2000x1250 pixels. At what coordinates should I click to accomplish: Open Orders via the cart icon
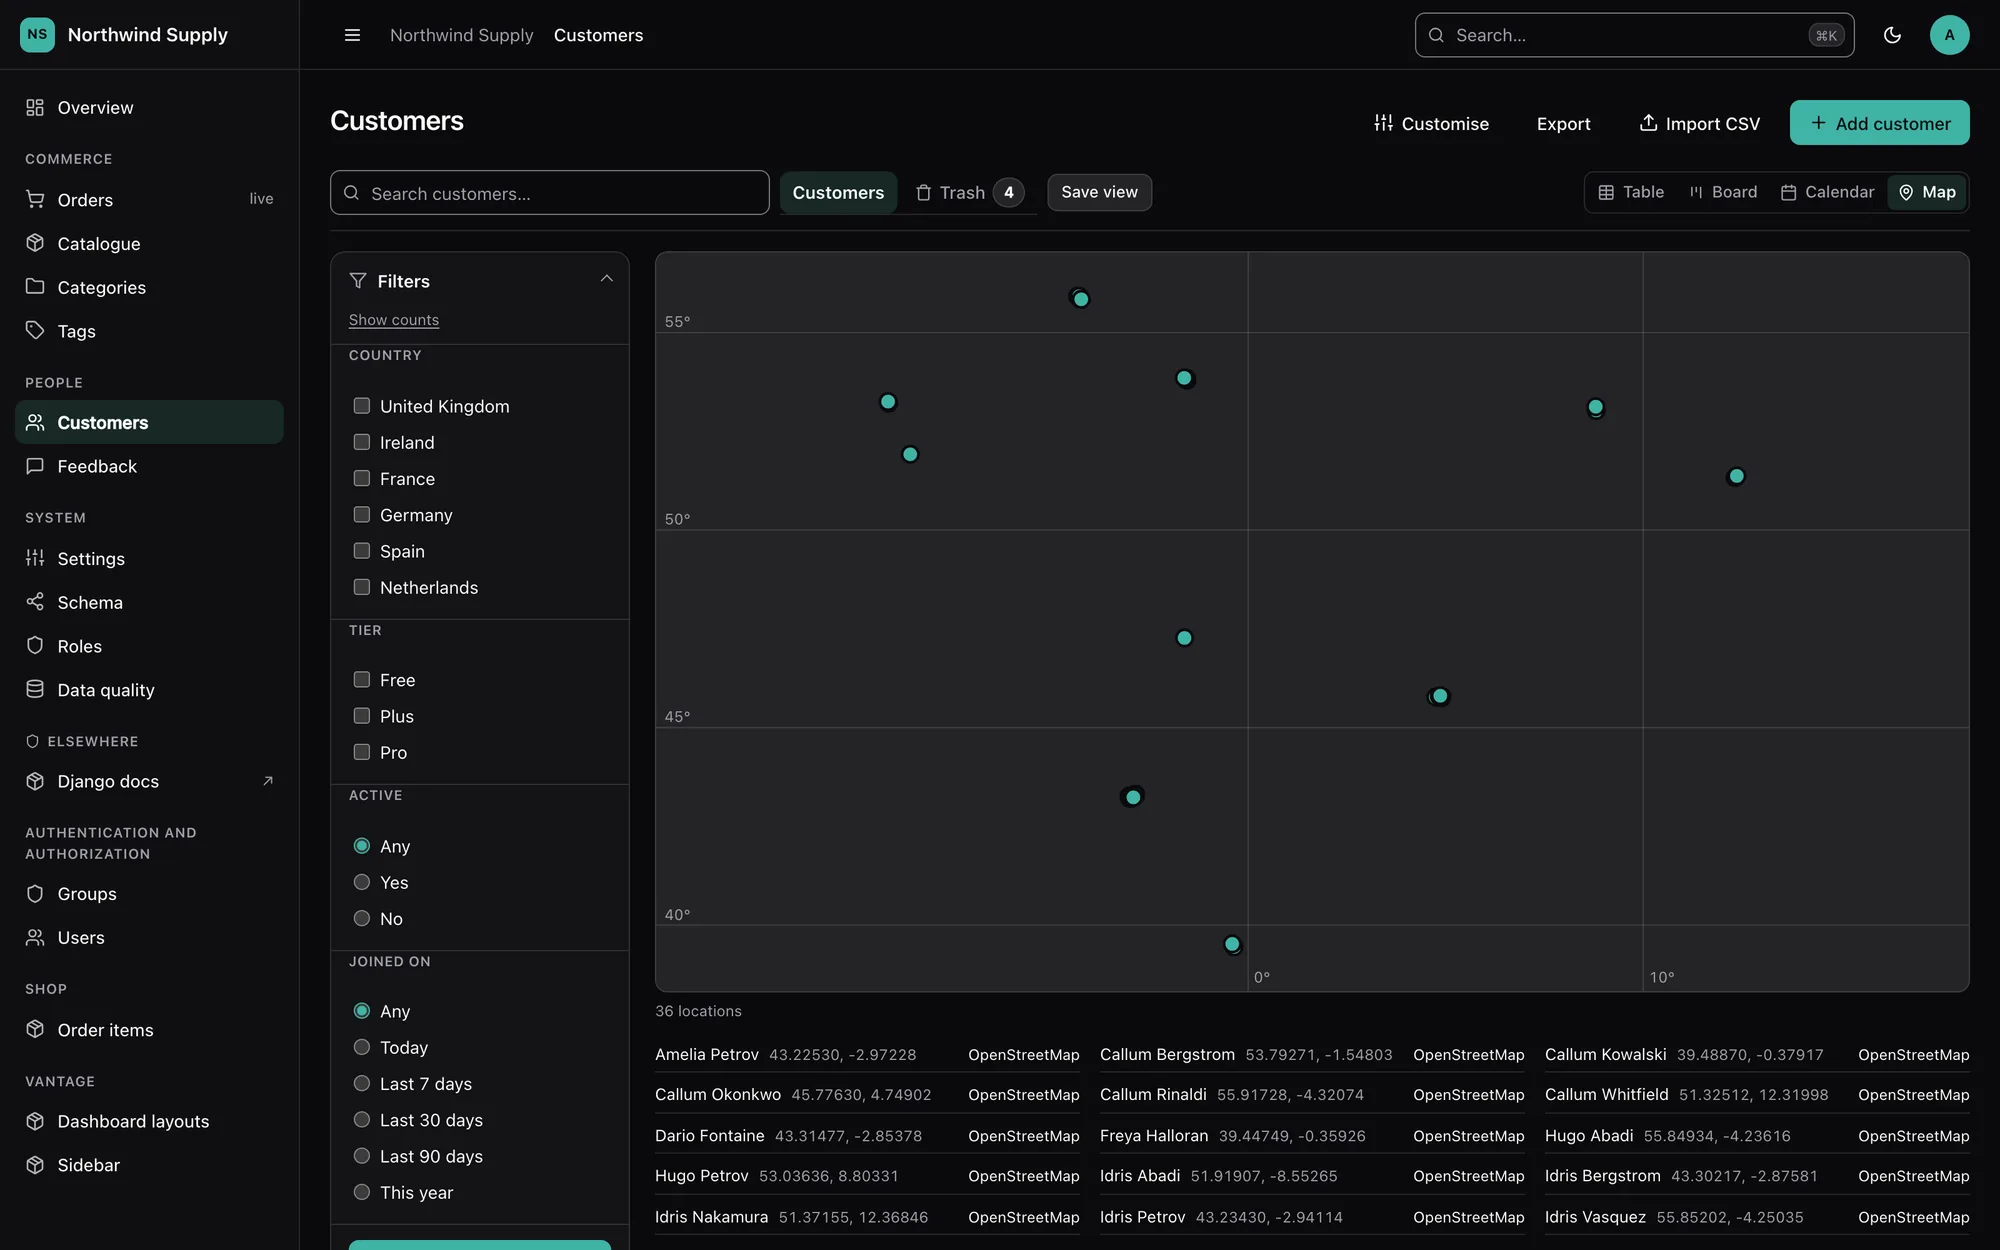pos(35,199)
